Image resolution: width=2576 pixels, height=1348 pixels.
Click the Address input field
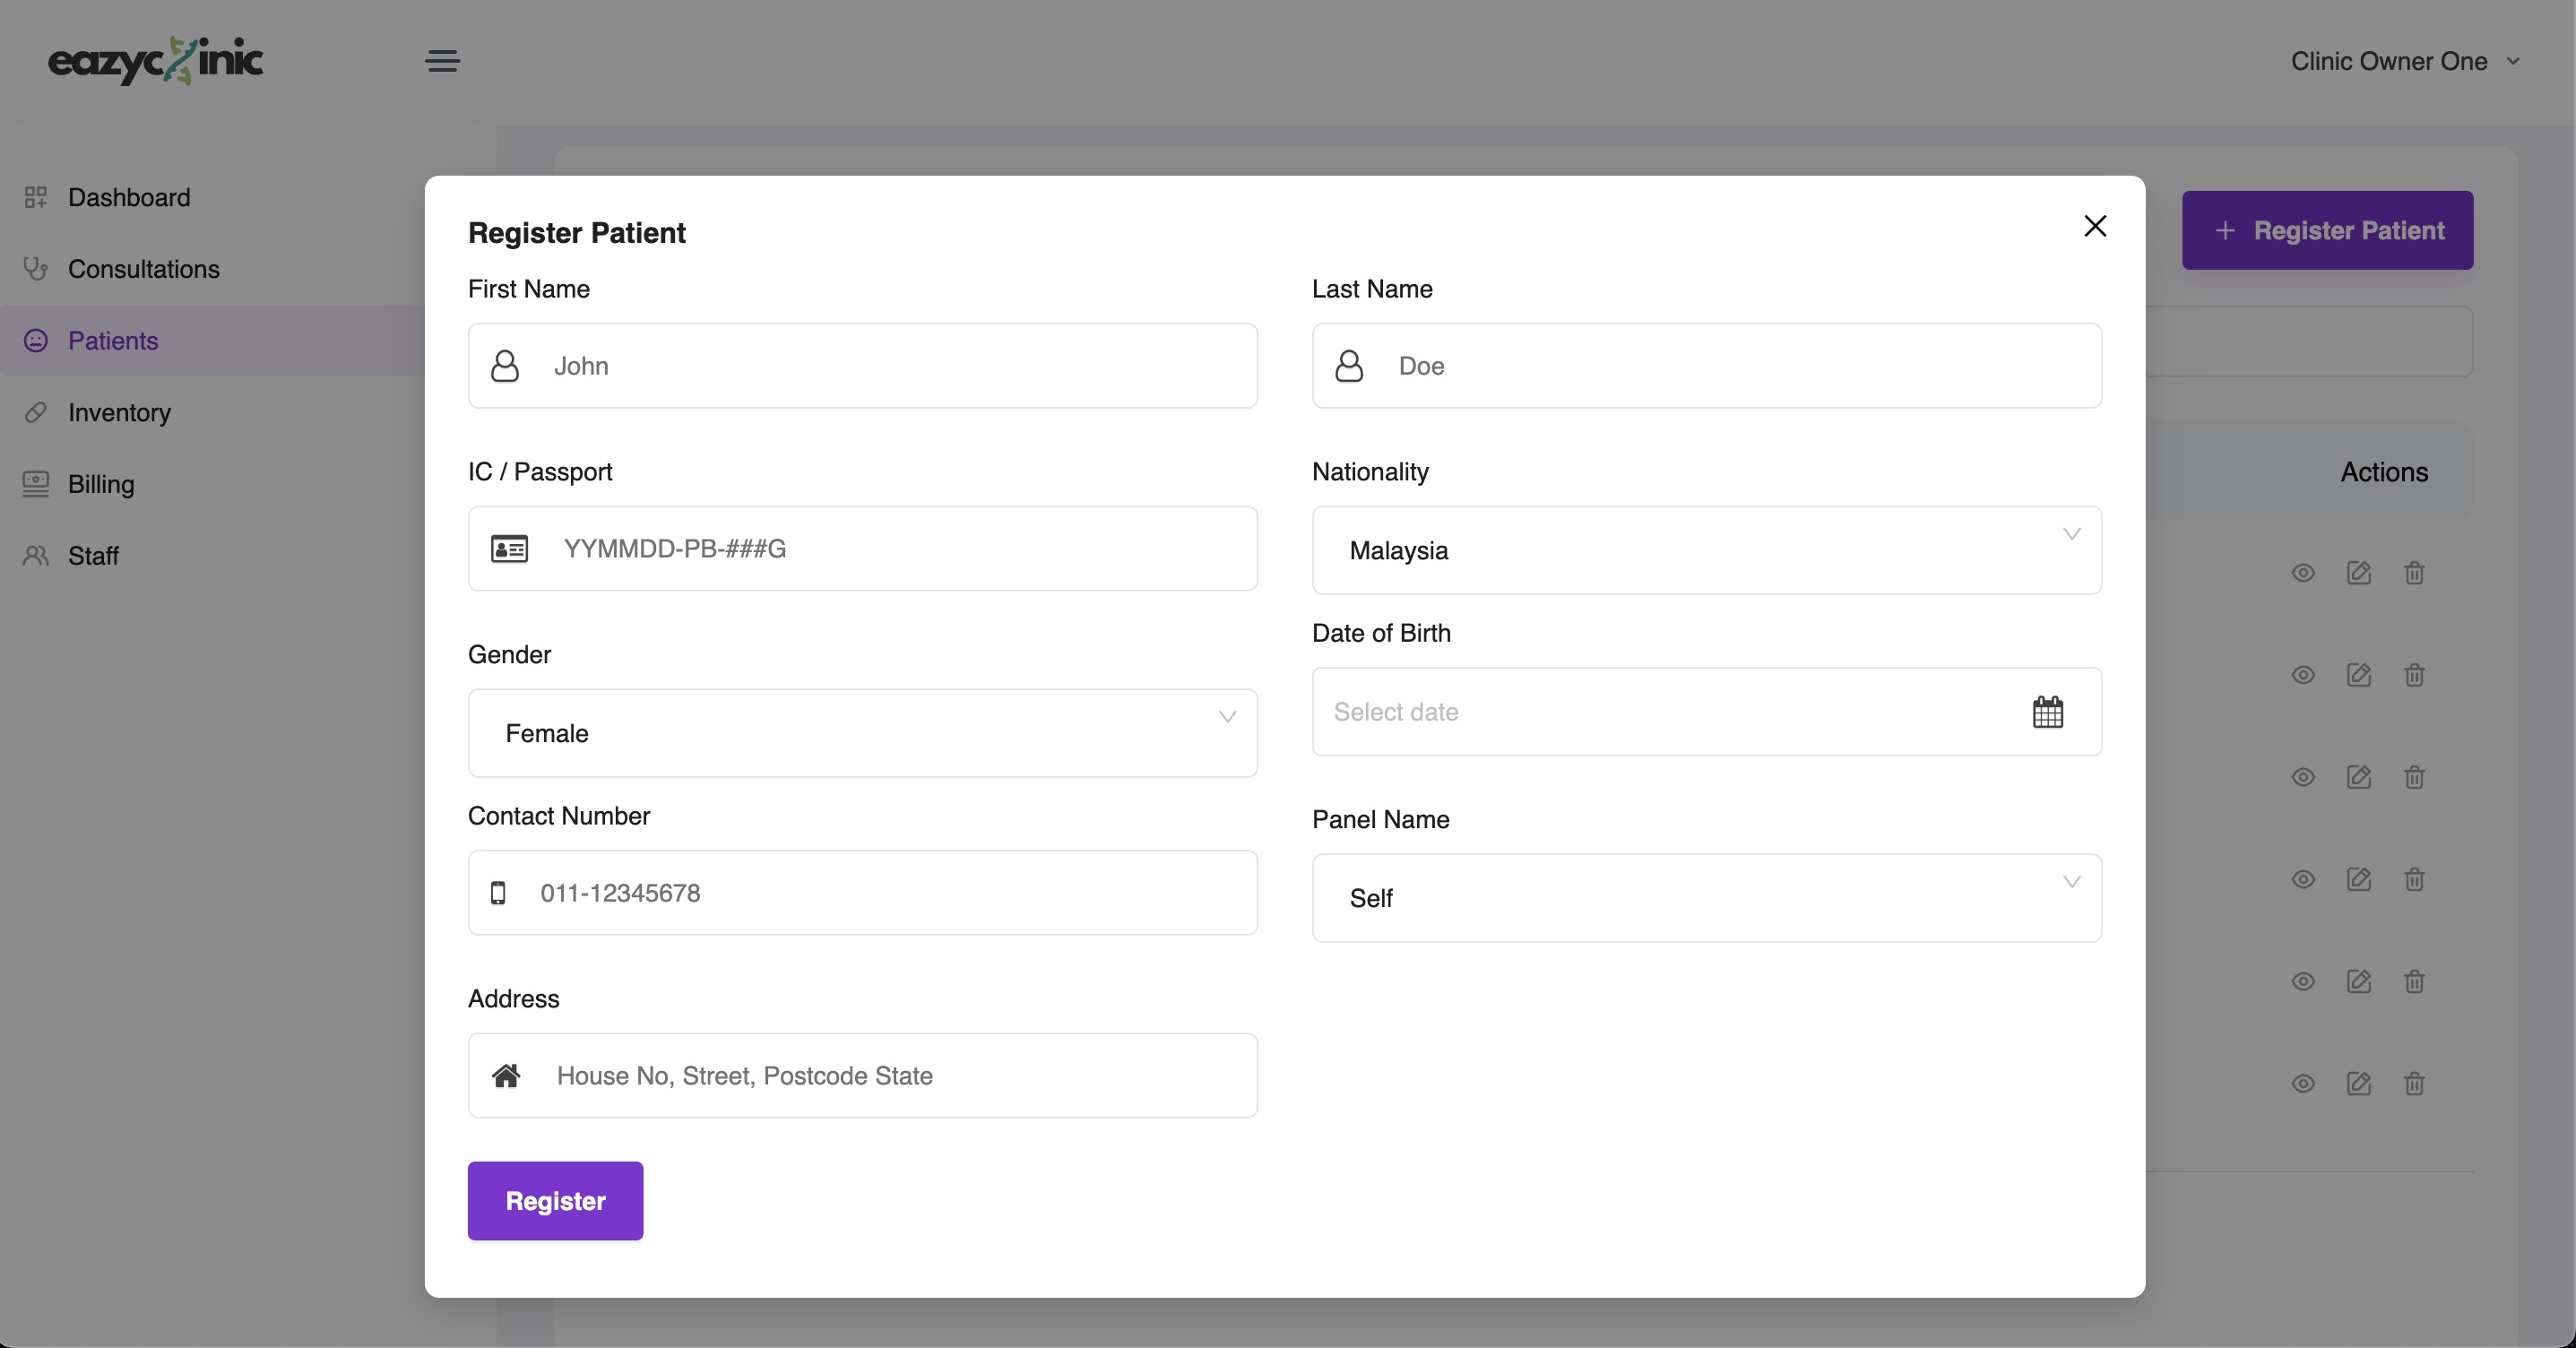[x=862, y=1076]
